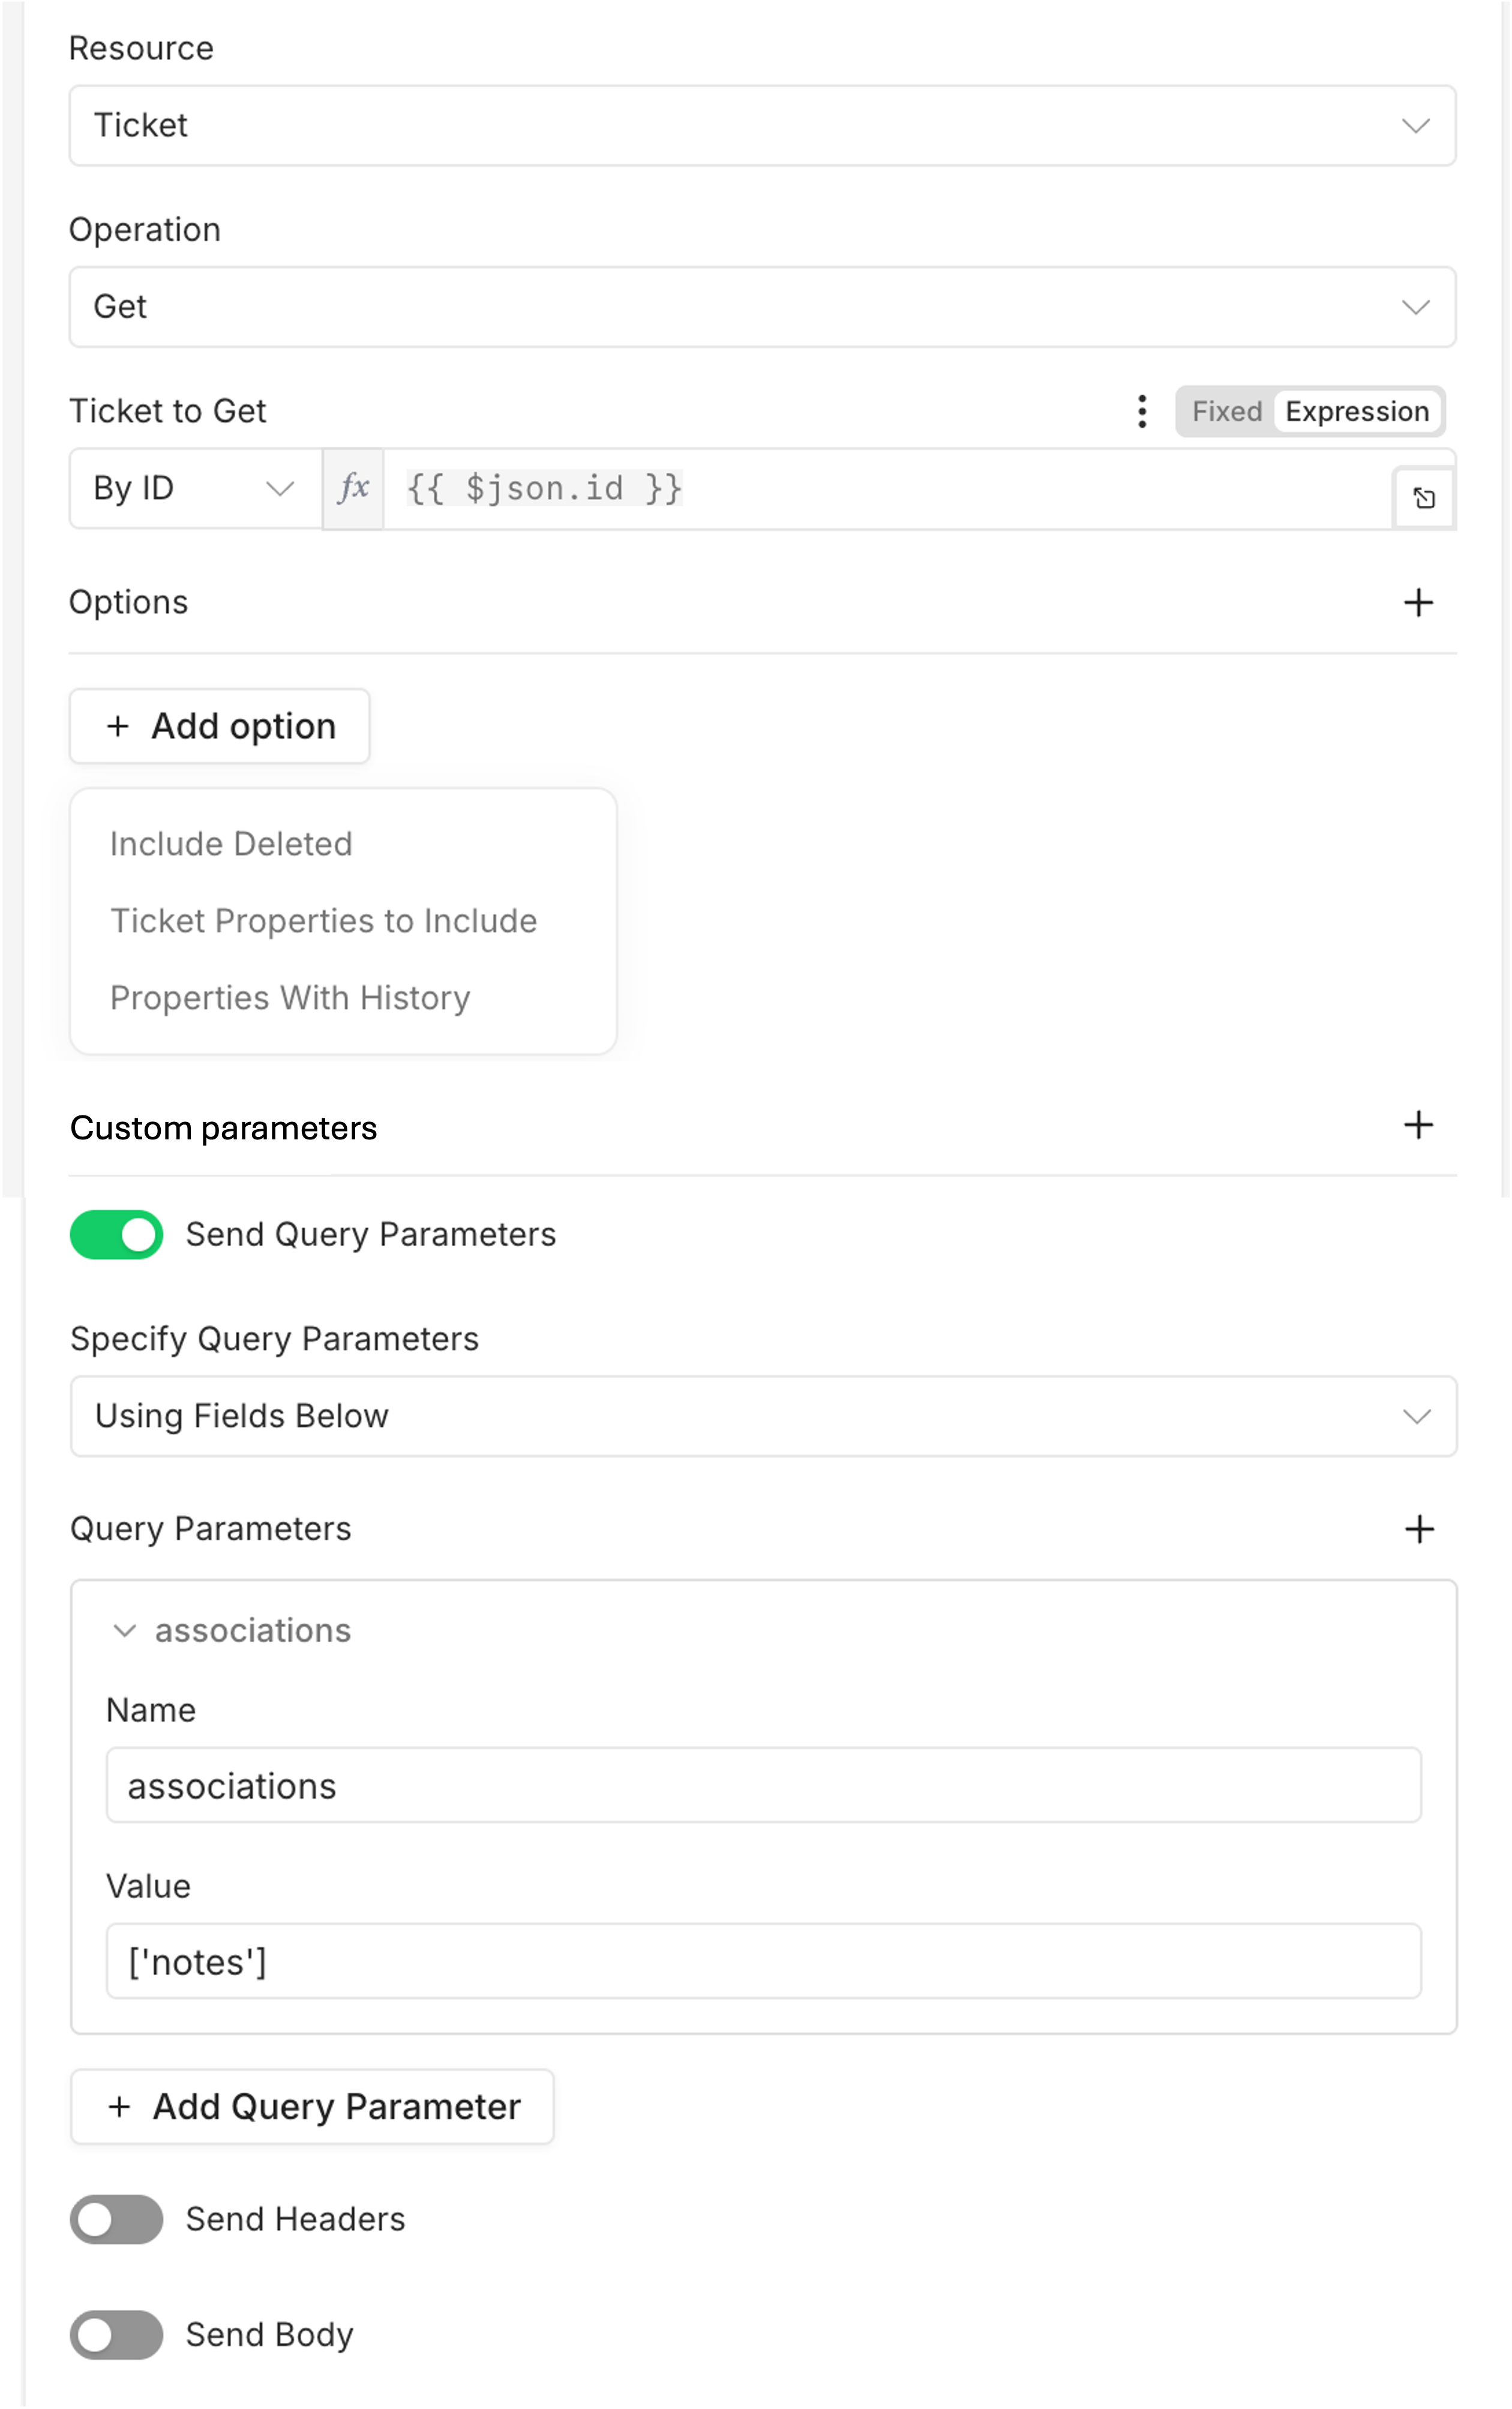The width and height of the screenshot is (1512, 2409).
Task: Select Properties With History option
Action: click(290, 998)
